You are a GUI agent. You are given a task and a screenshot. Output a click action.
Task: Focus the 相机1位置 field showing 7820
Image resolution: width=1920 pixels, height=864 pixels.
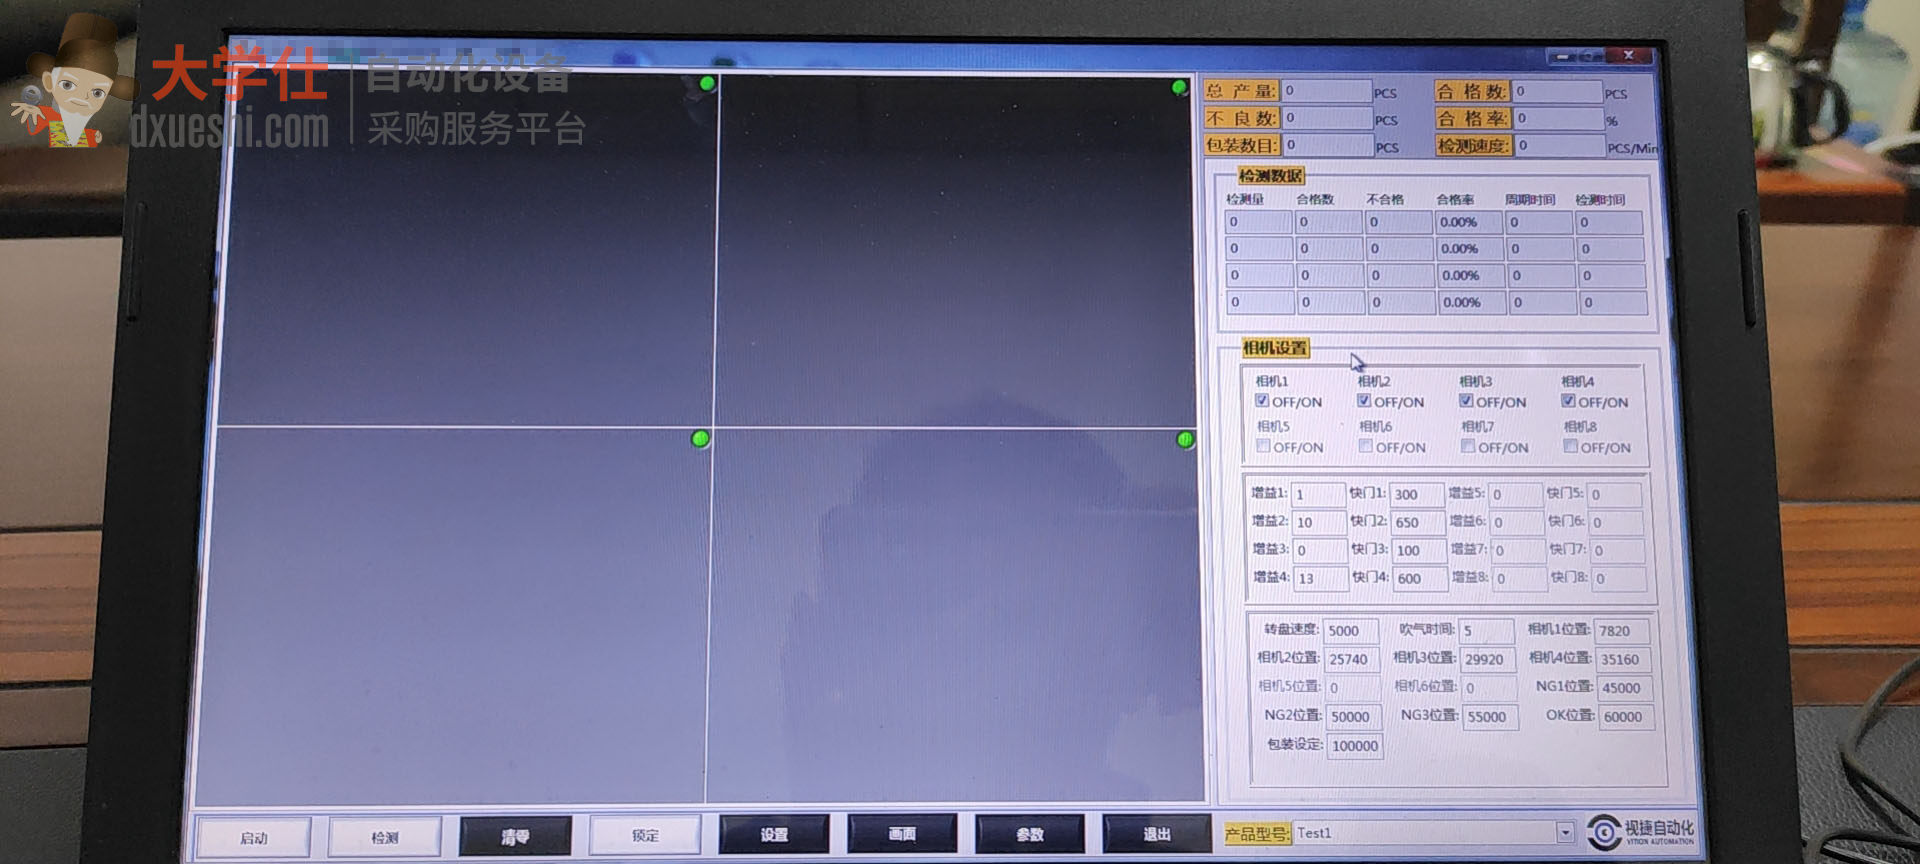[1622, 631]
